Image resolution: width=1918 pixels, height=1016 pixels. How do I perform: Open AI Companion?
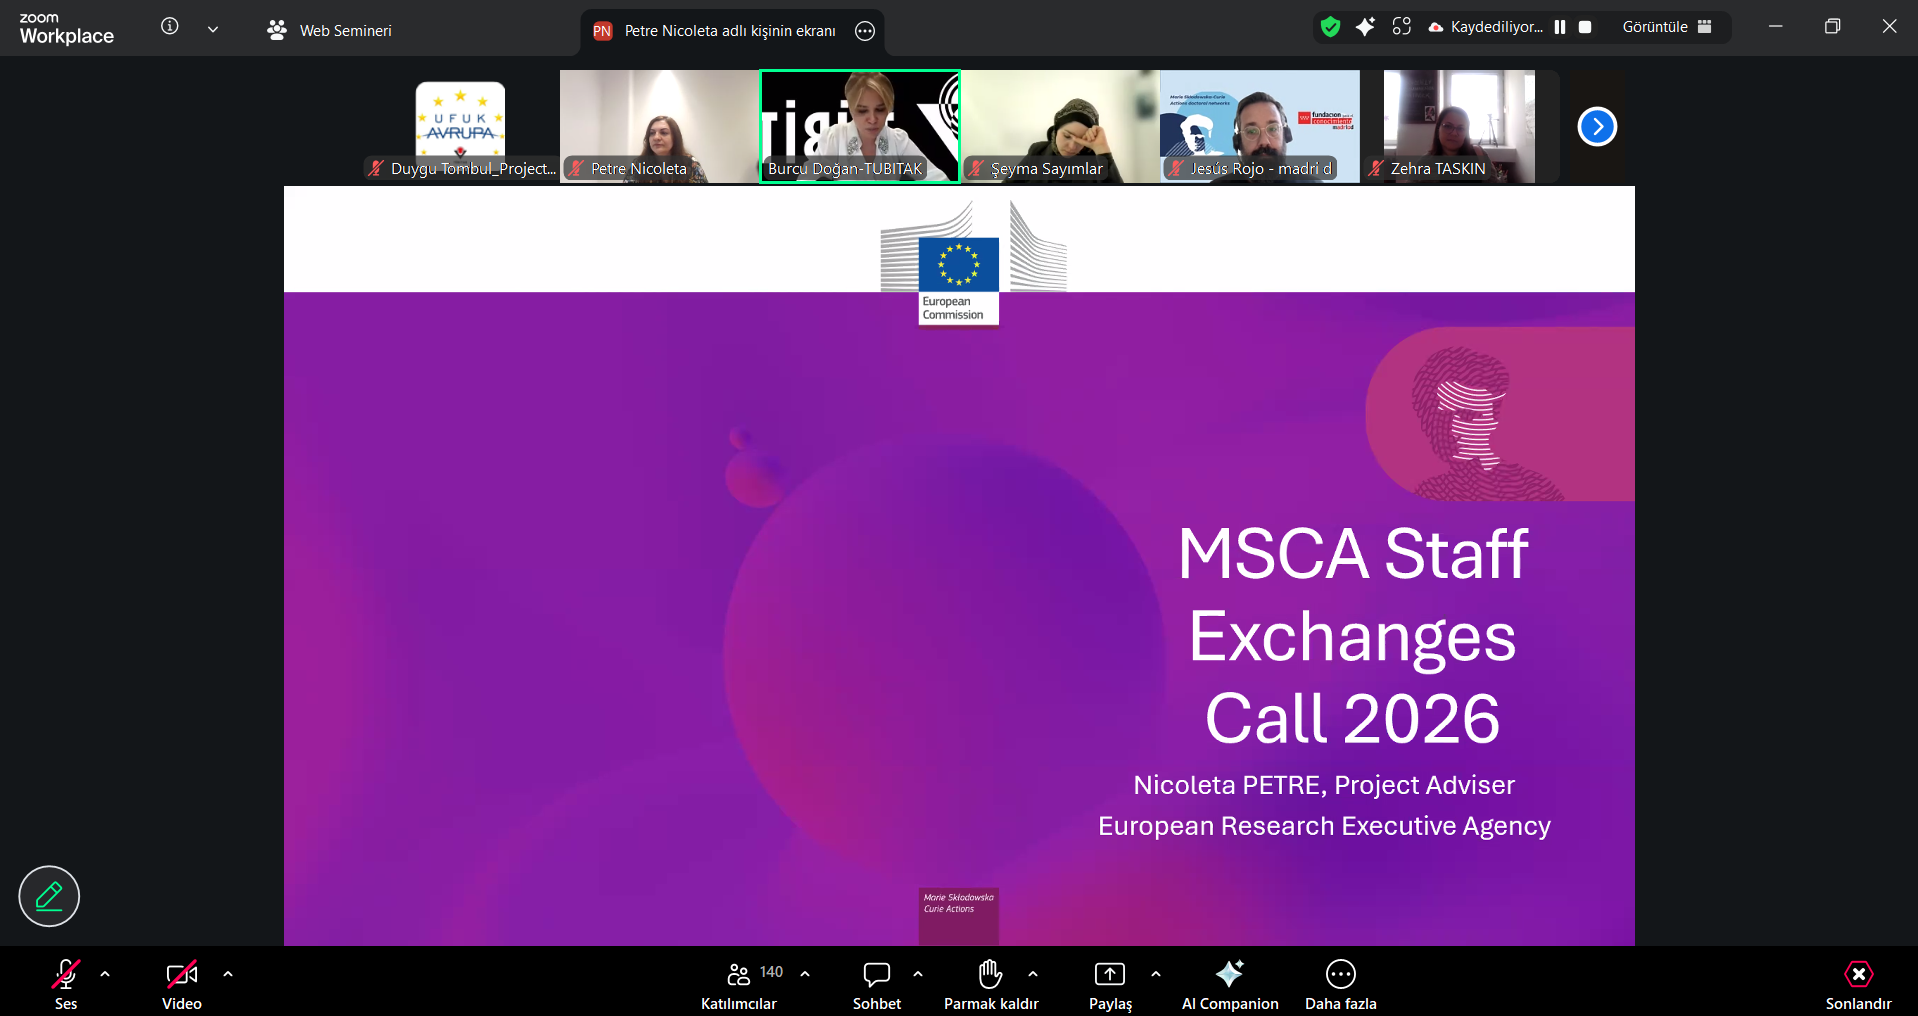tap(1229, 983)
